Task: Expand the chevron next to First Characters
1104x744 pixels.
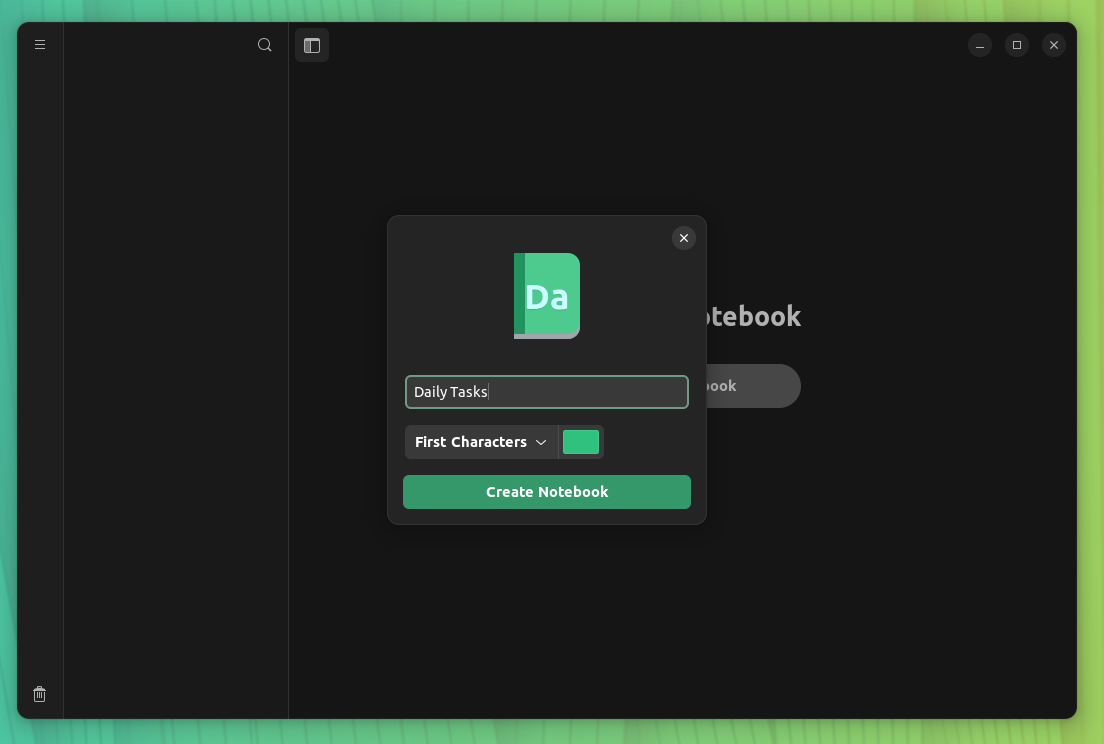Action: coord(541,441)
